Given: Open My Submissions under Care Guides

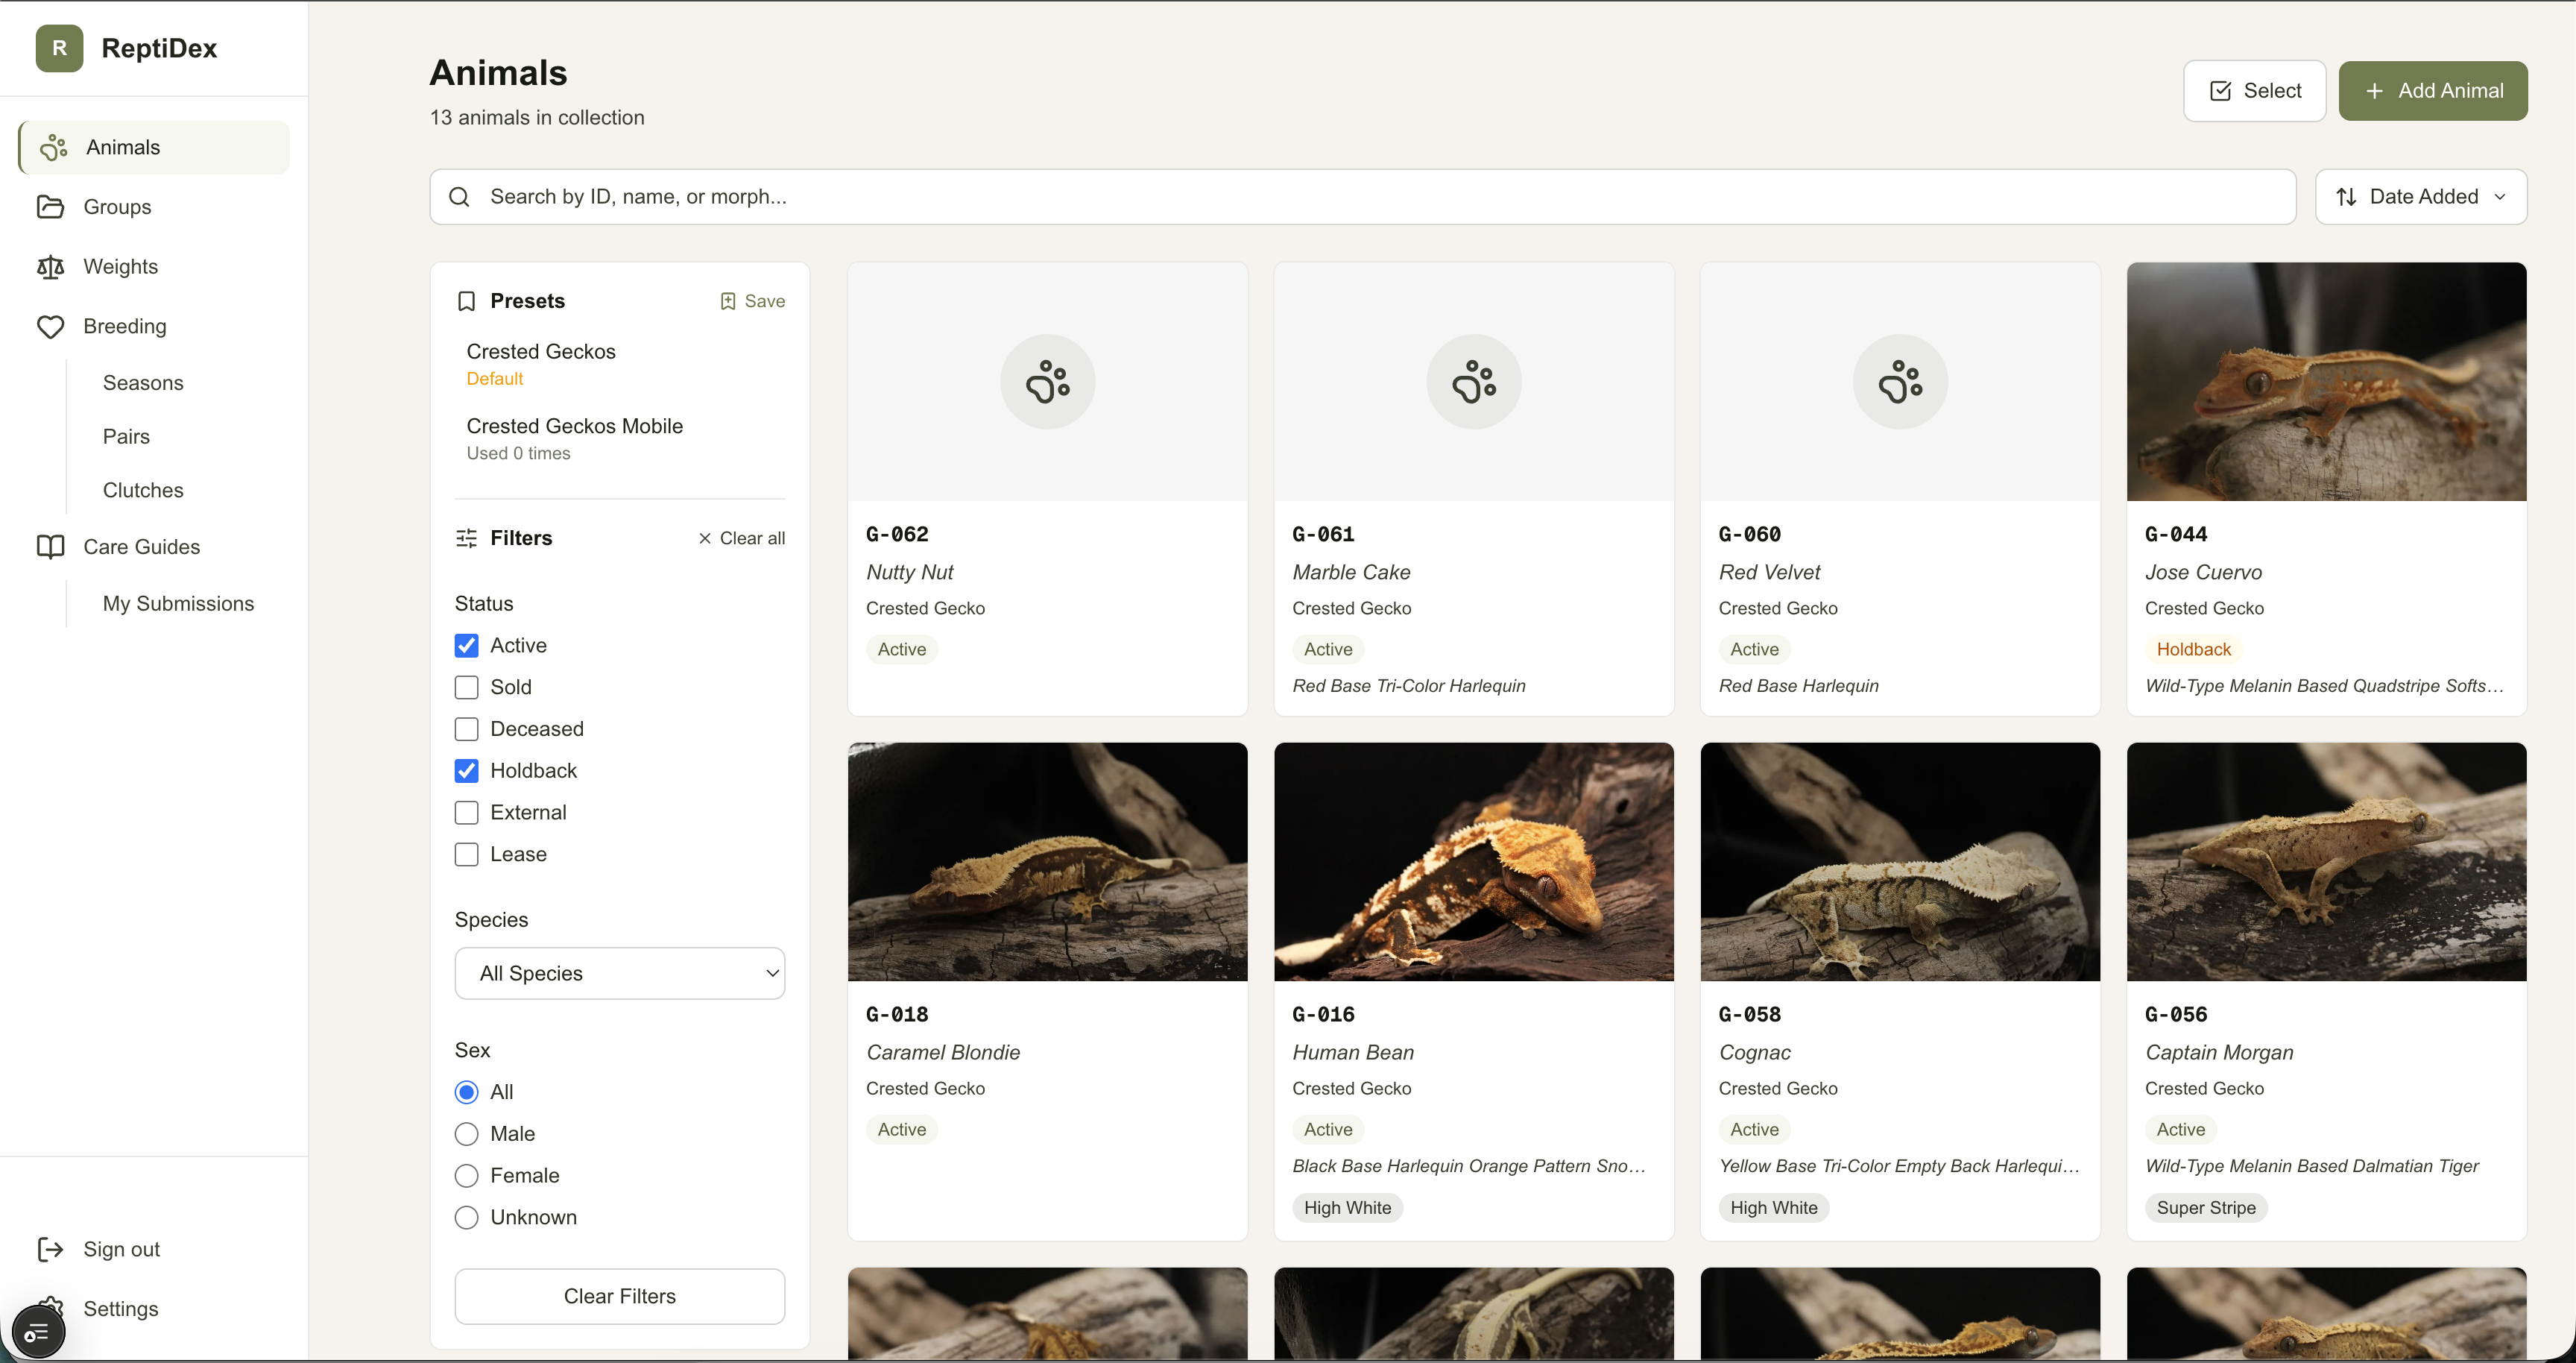Looking at the screenshot, I should pos(178,603).
